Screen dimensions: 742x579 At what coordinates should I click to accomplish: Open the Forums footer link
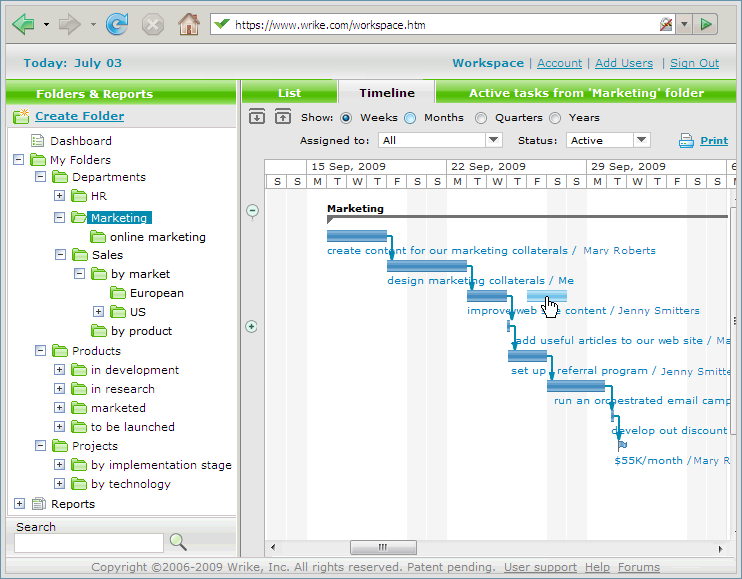click(639, 567)
